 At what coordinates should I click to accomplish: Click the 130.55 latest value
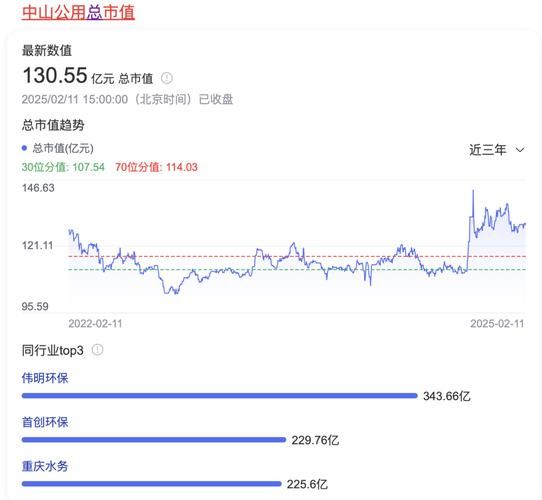(55, 75)
